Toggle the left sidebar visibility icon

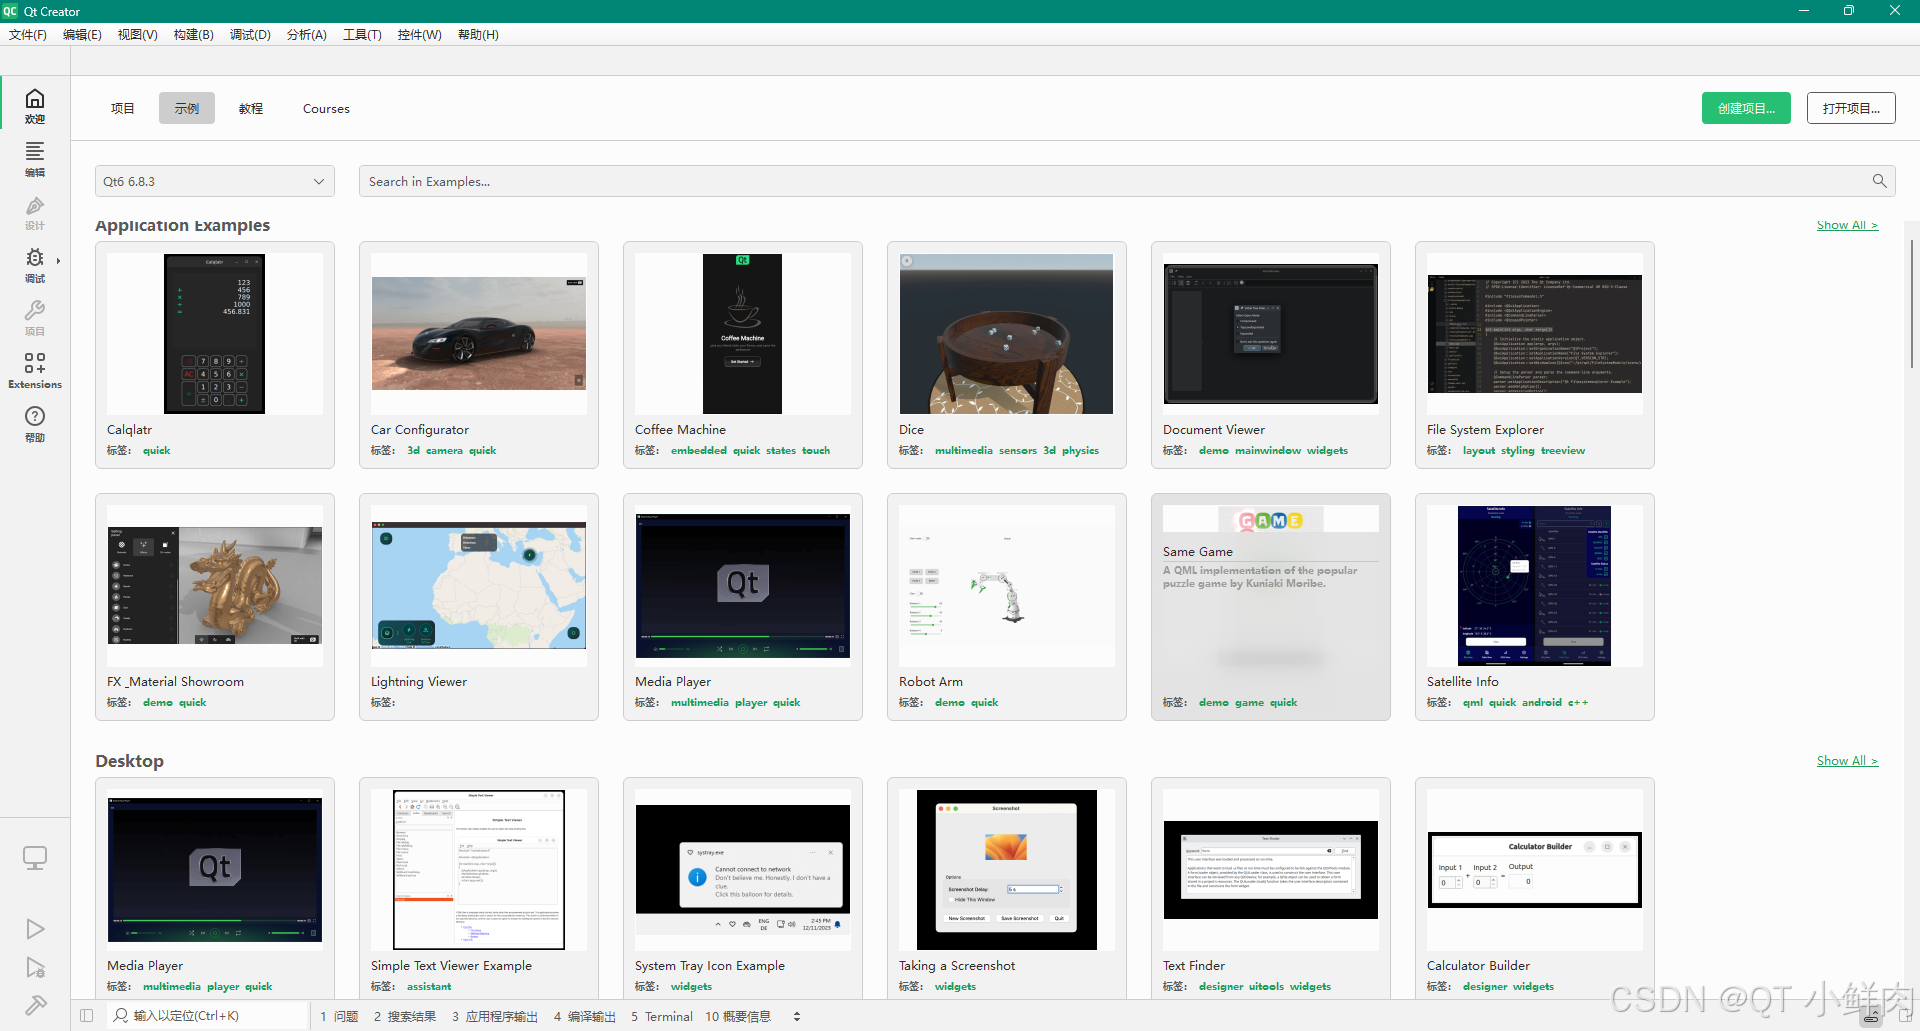pos(87,1016)
